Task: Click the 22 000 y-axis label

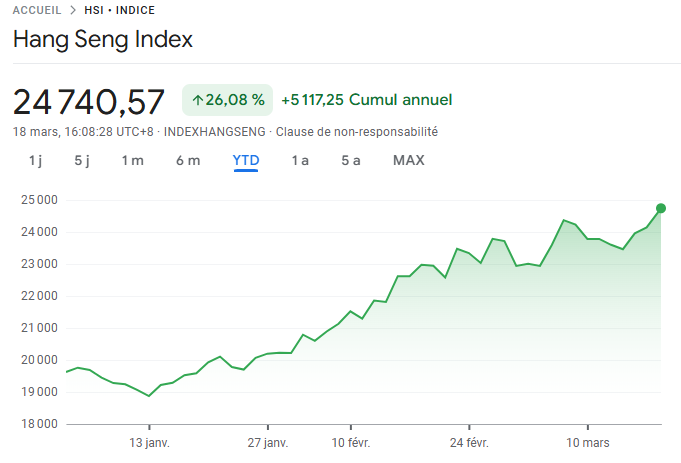Action: pyautogui.click(x=40, y=296)
